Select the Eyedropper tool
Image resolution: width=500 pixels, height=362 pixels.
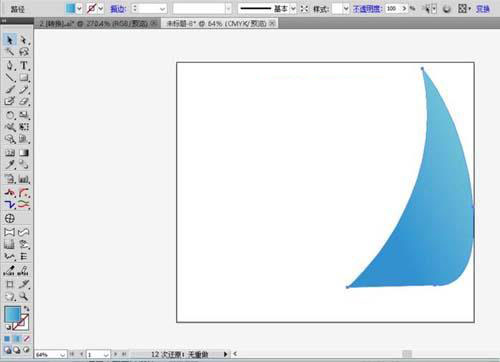[10, 164]
